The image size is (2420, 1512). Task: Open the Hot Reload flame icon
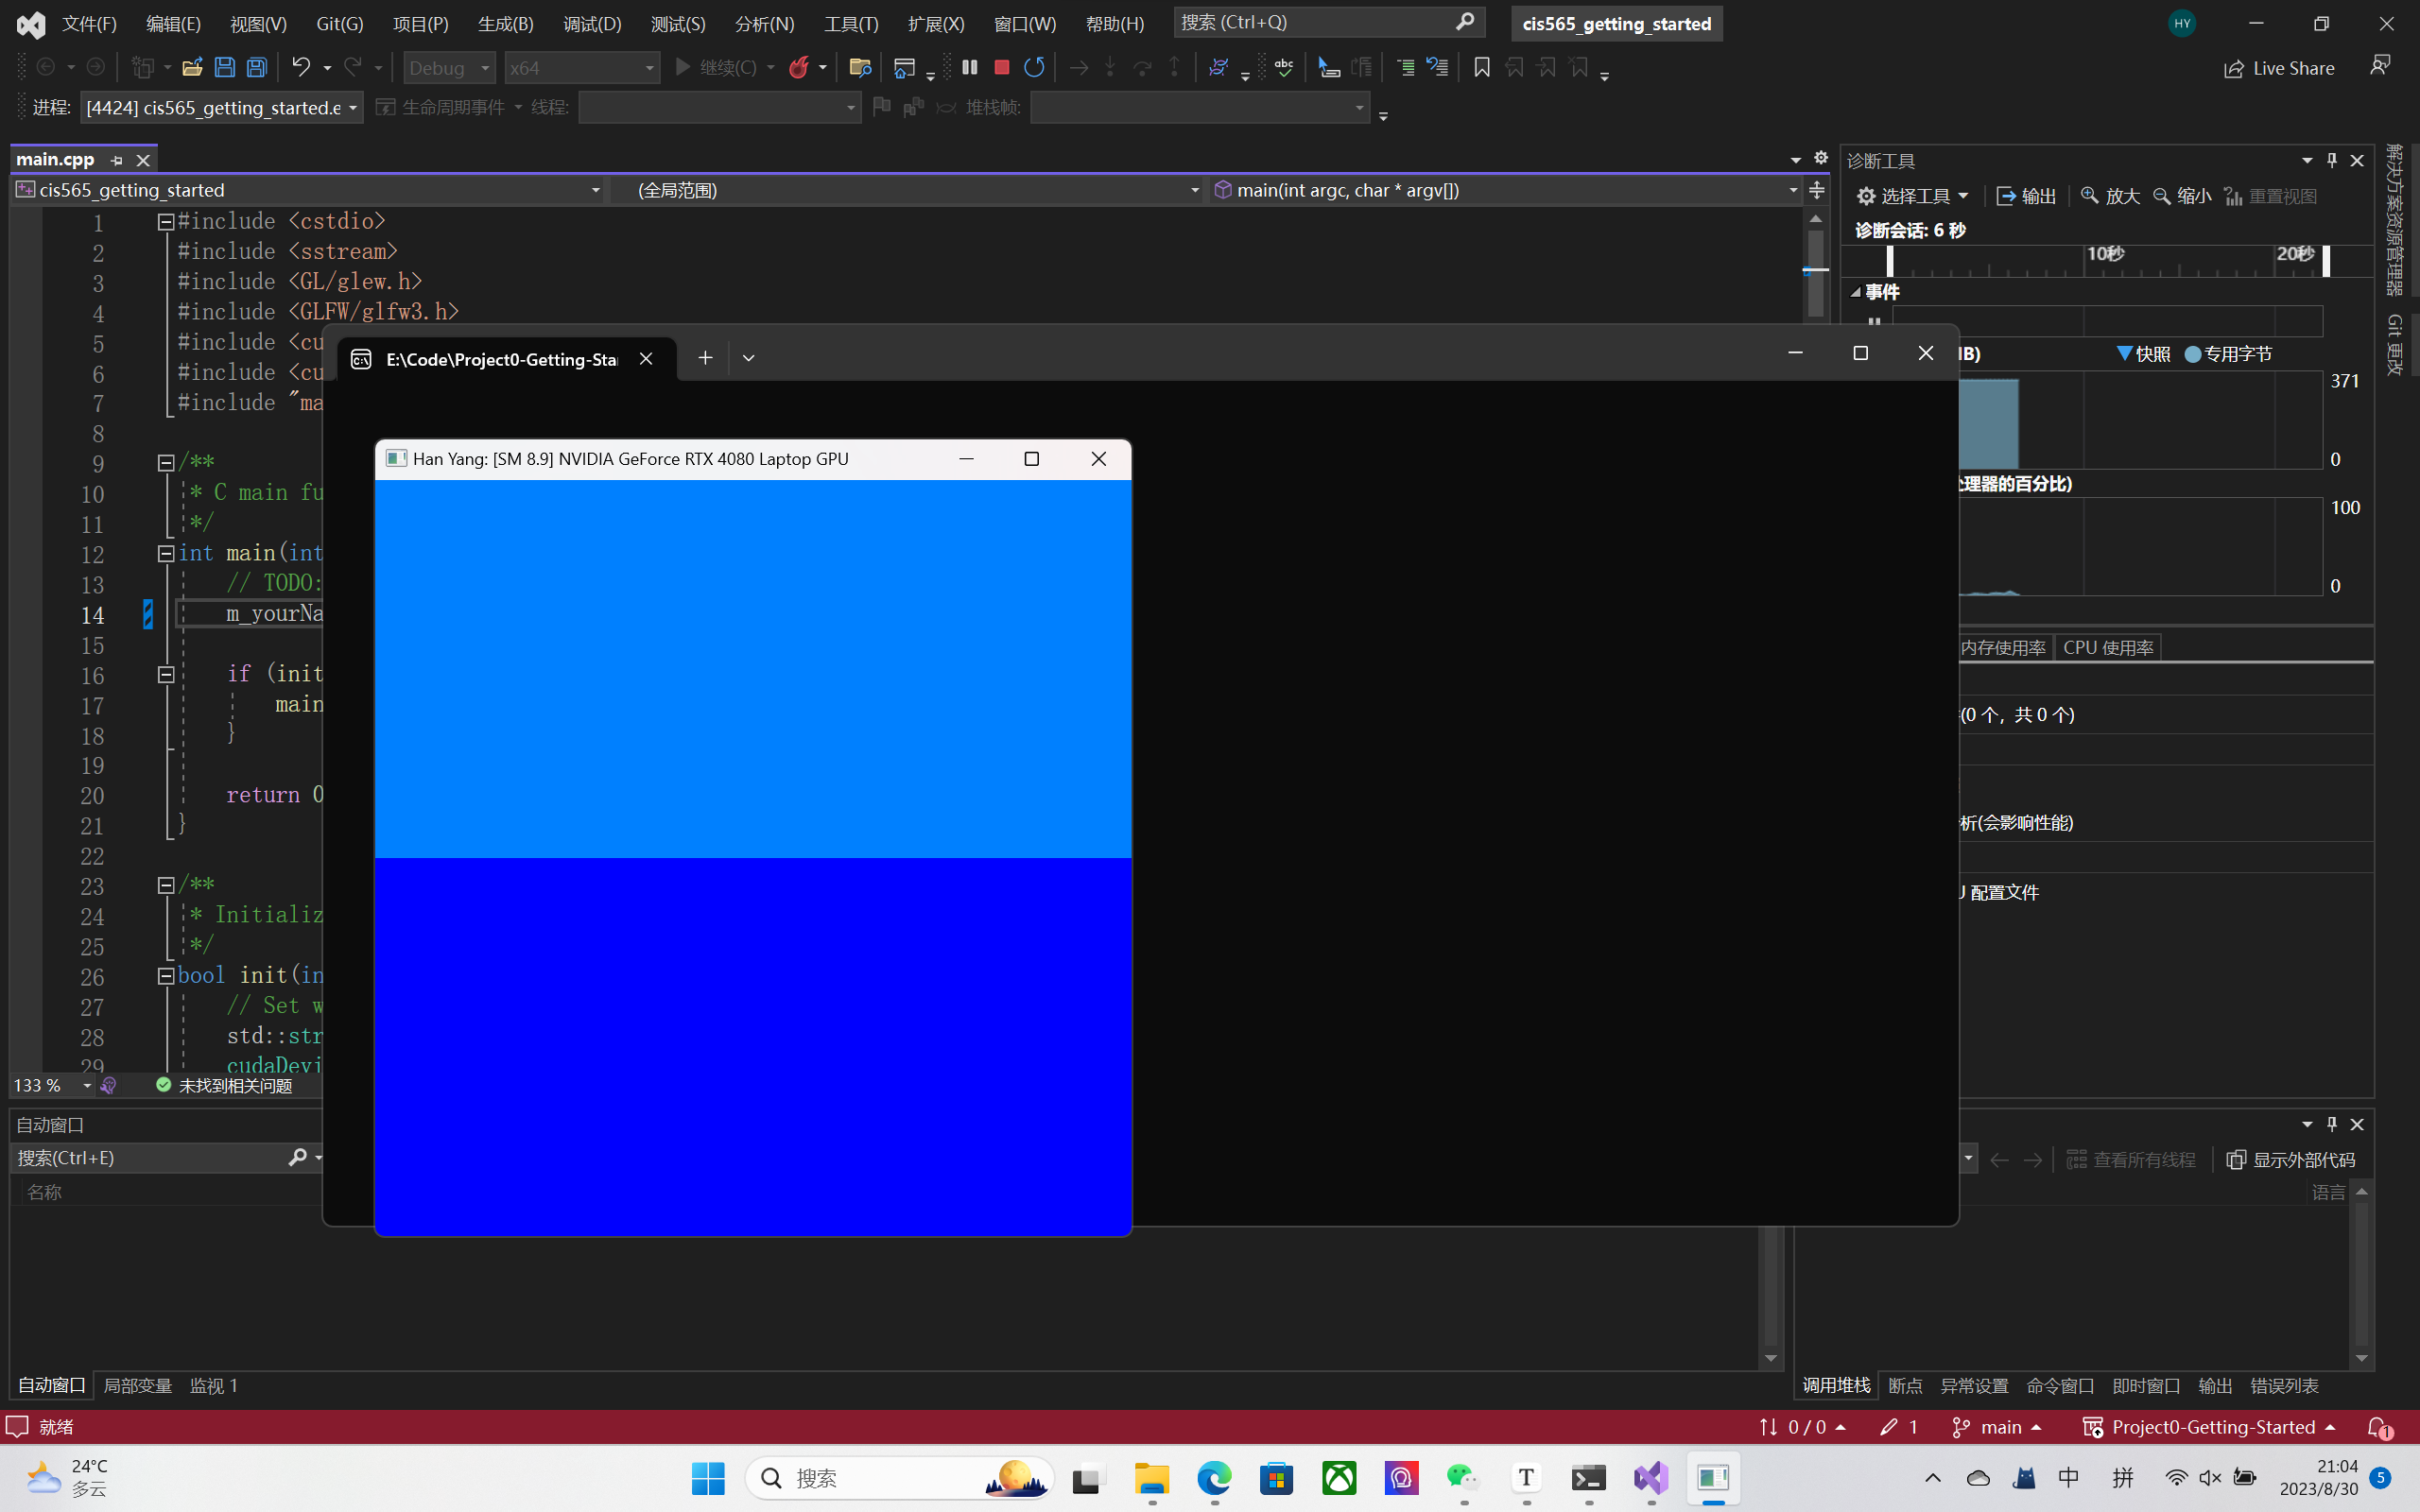click(x=799, y=67)
